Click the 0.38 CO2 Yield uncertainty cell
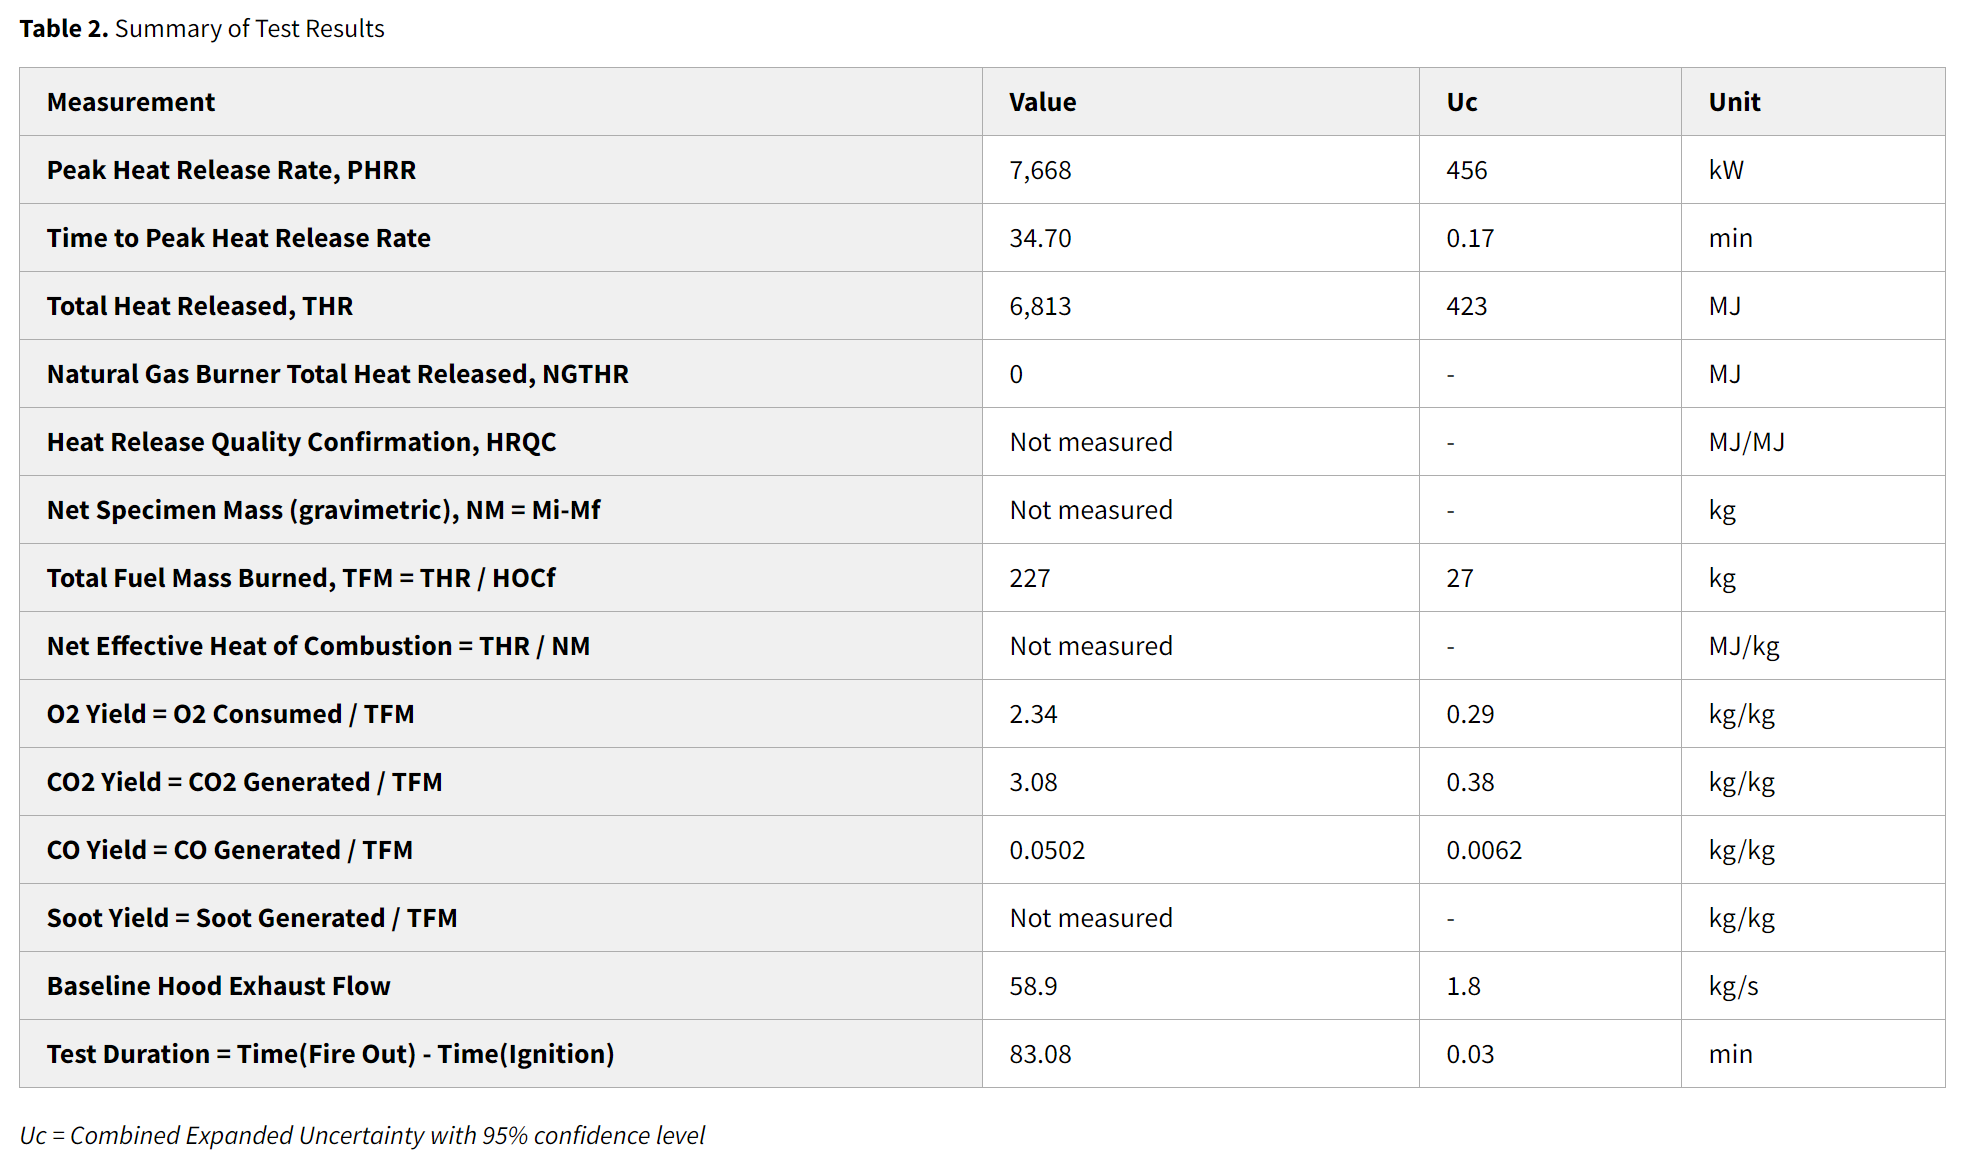Viewport: 1988px width, 1173px height. tap(1470, 782)
